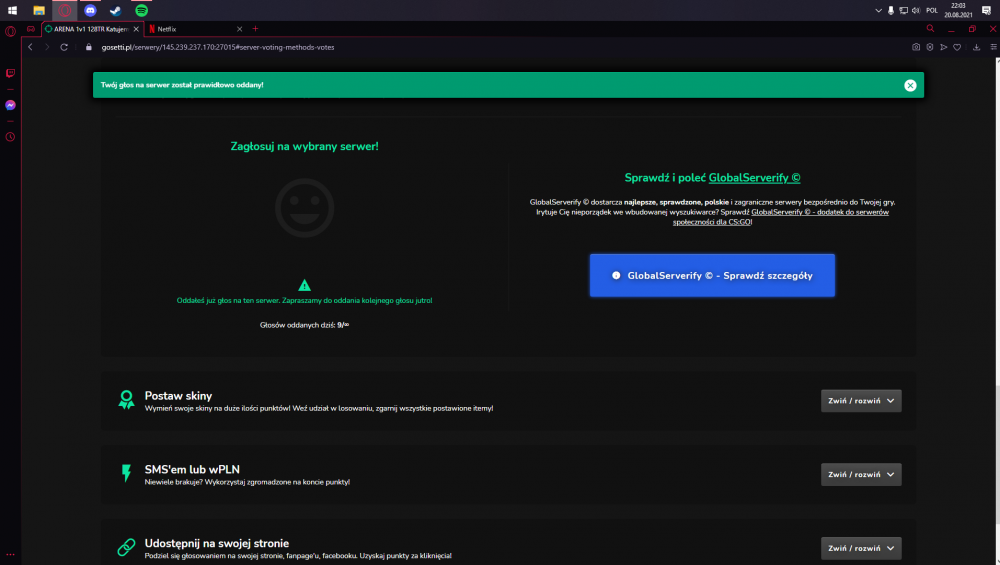This screenshot has height=565, width=1000.
Task: Switch to the Netflix tab
Action: [195, 29]
